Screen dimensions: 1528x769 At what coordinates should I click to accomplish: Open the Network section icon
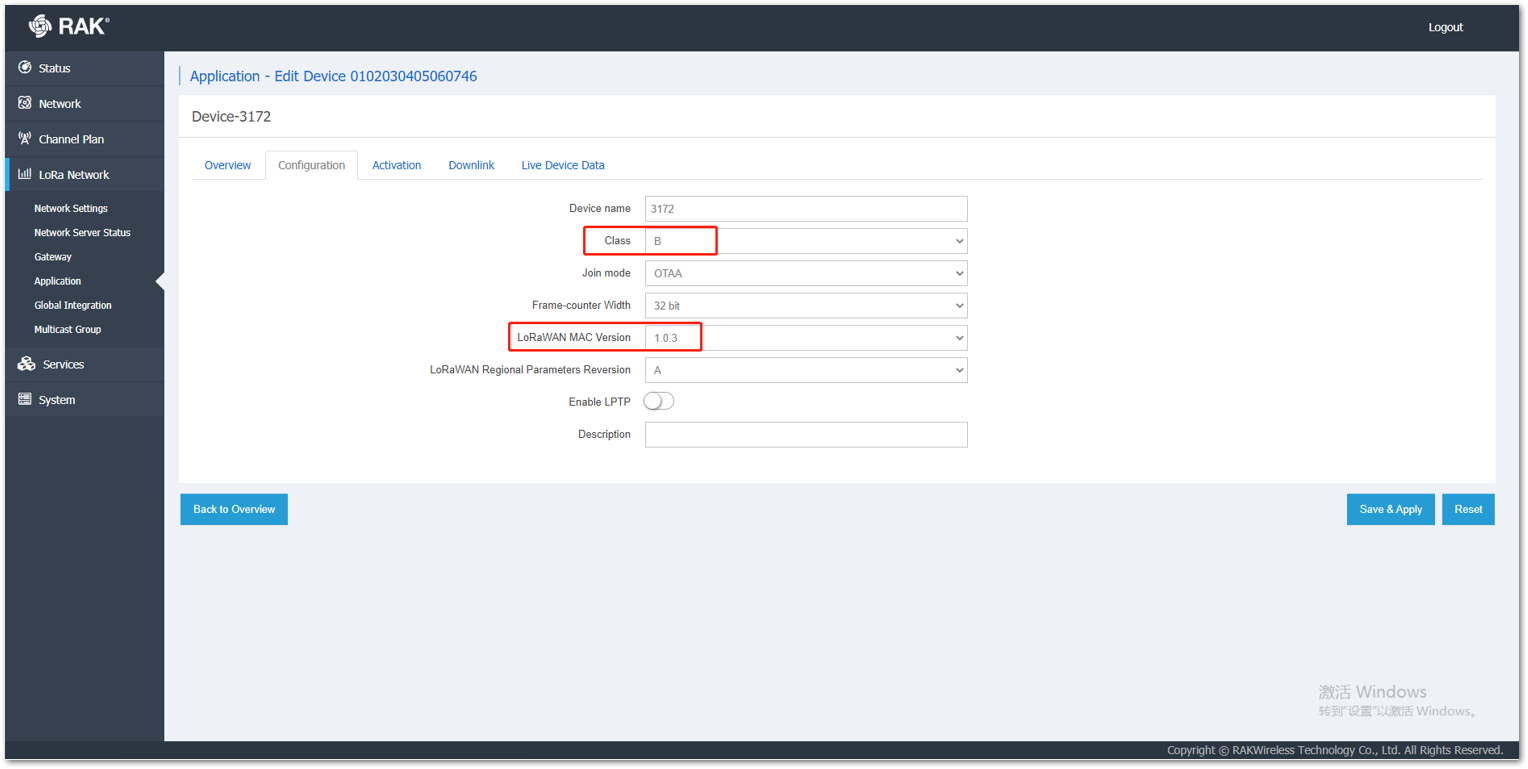(24, 103)
